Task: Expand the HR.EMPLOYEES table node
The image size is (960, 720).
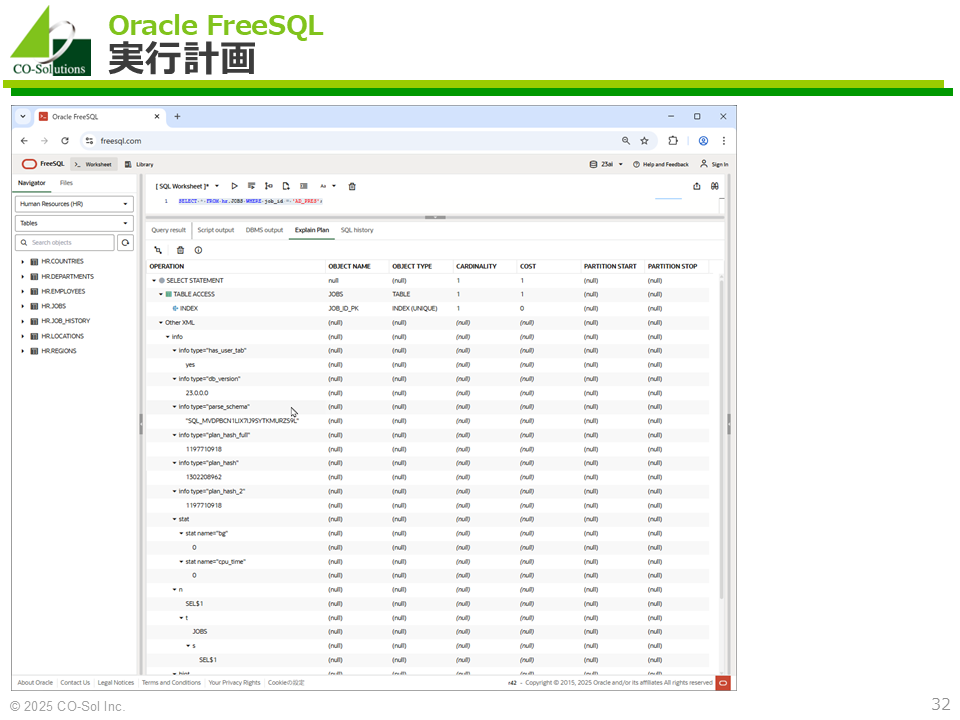Action: 23,292
